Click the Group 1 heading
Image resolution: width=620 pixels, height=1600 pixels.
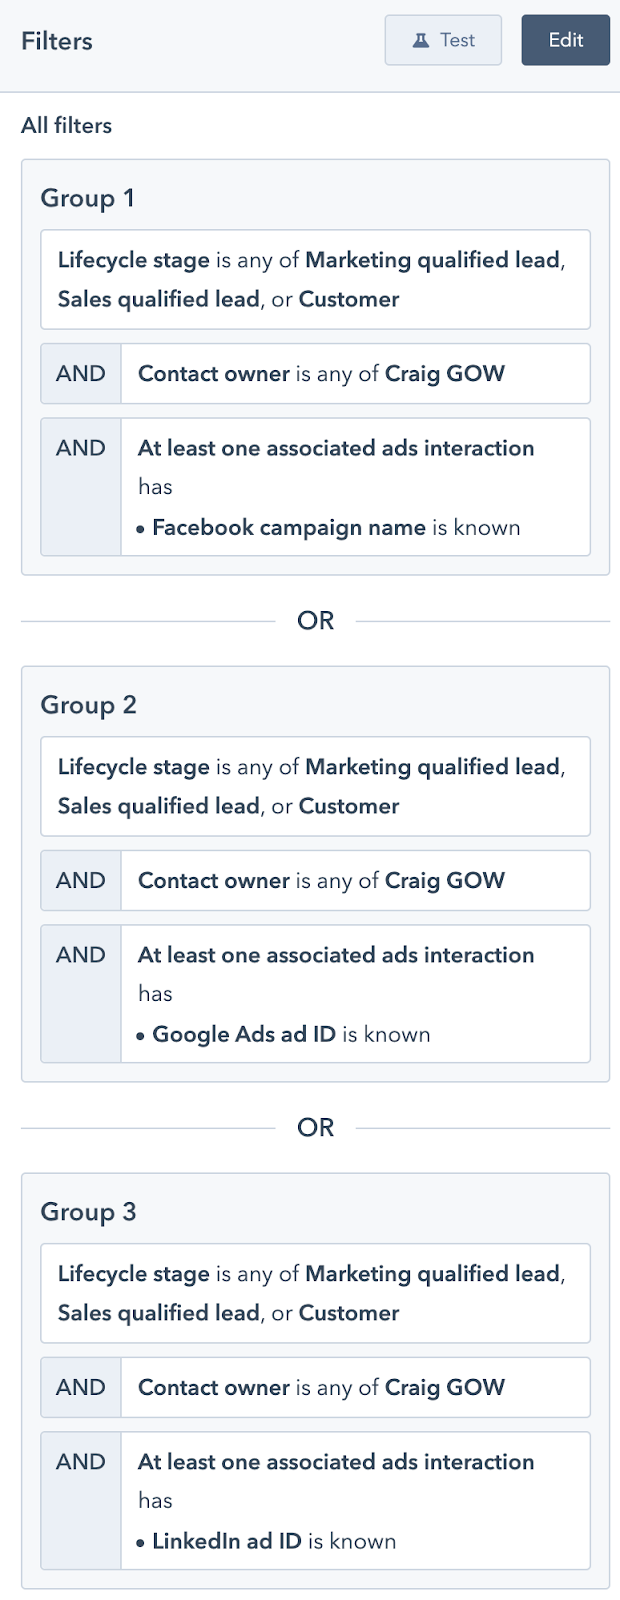click(x=87, y=198)
